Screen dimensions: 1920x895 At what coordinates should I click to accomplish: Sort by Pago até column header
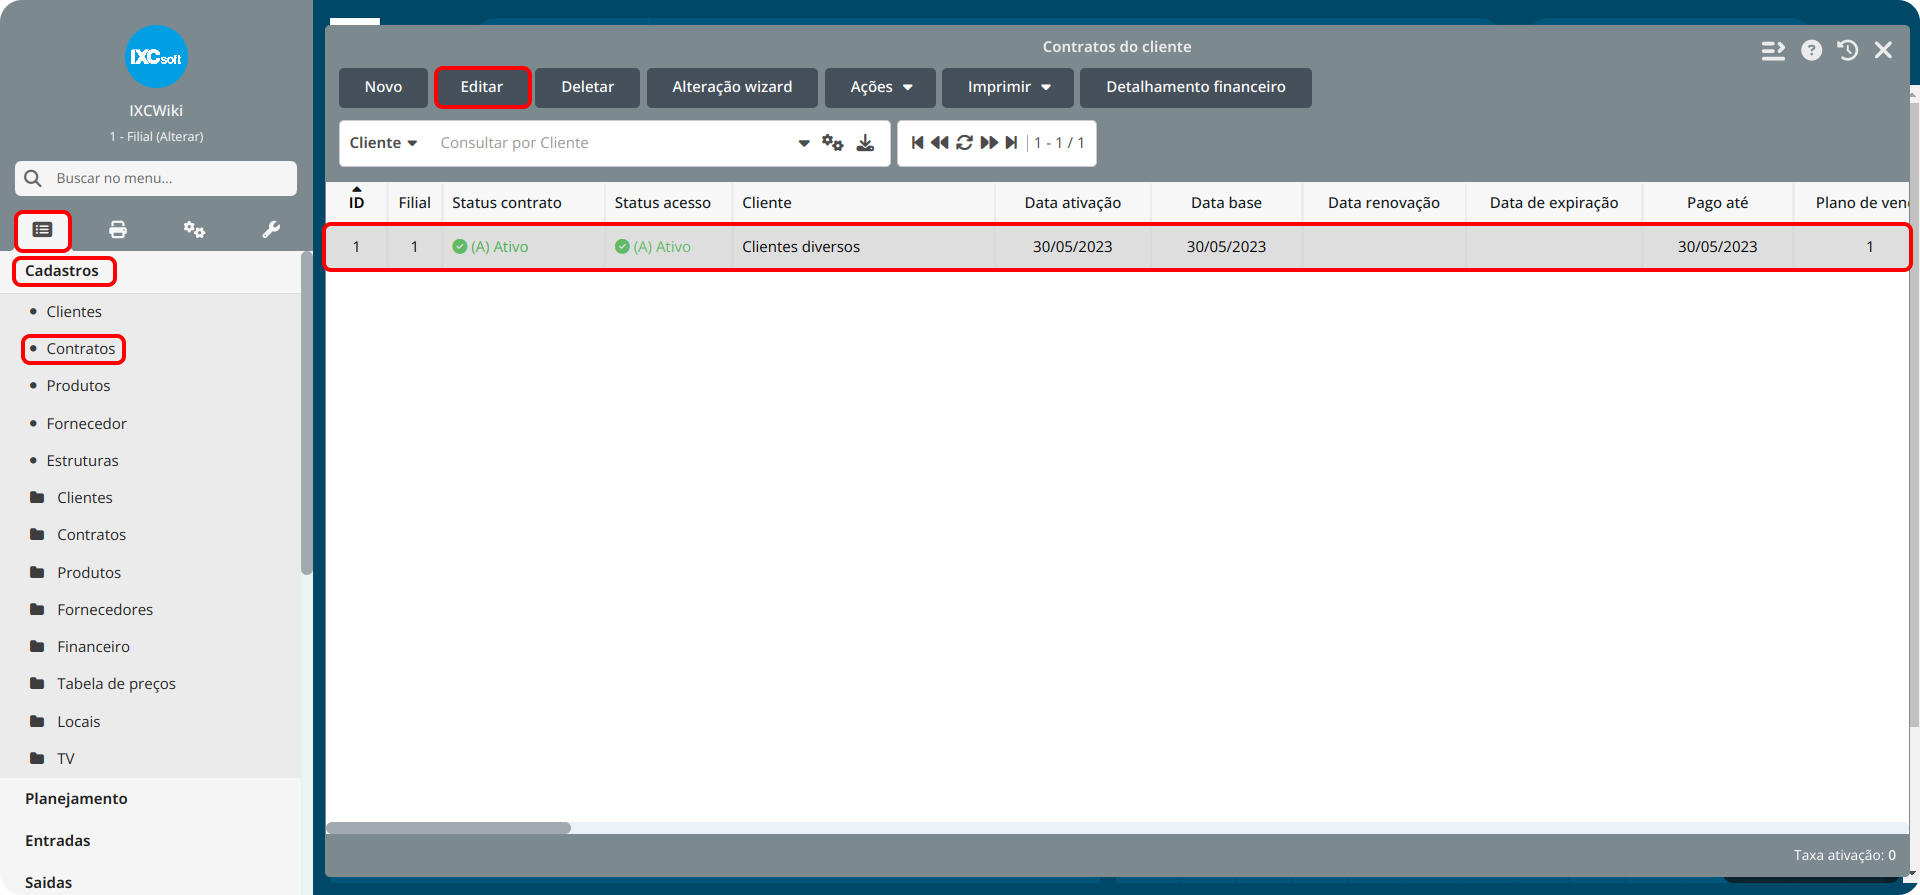pos(1717,203)
